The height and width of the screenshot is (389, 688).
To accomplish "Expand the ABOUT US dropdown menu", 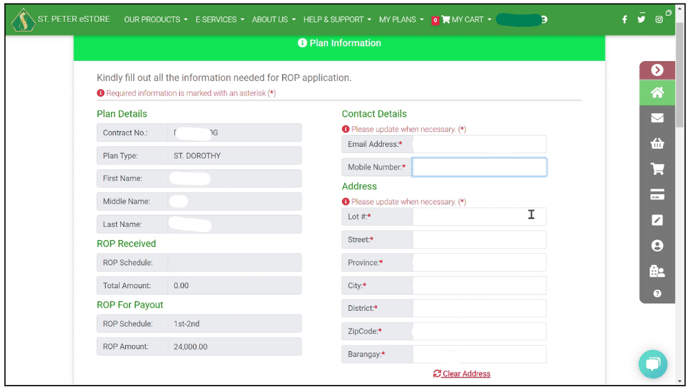I will click(274, 19).
